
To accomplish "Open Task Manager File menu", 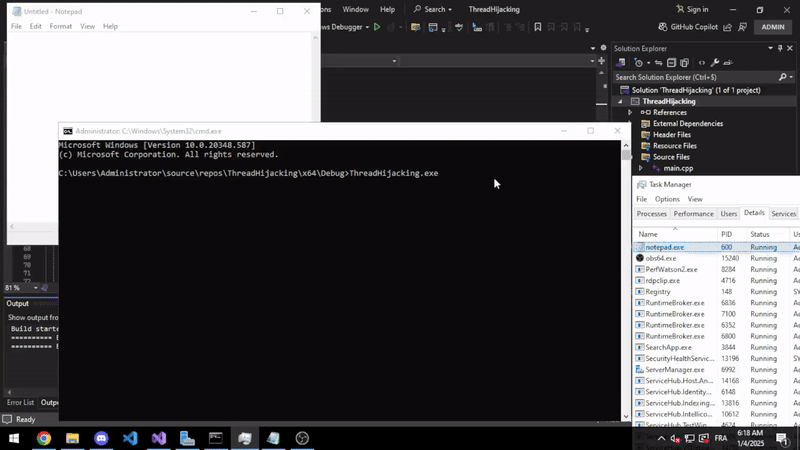I will (641, 199).
